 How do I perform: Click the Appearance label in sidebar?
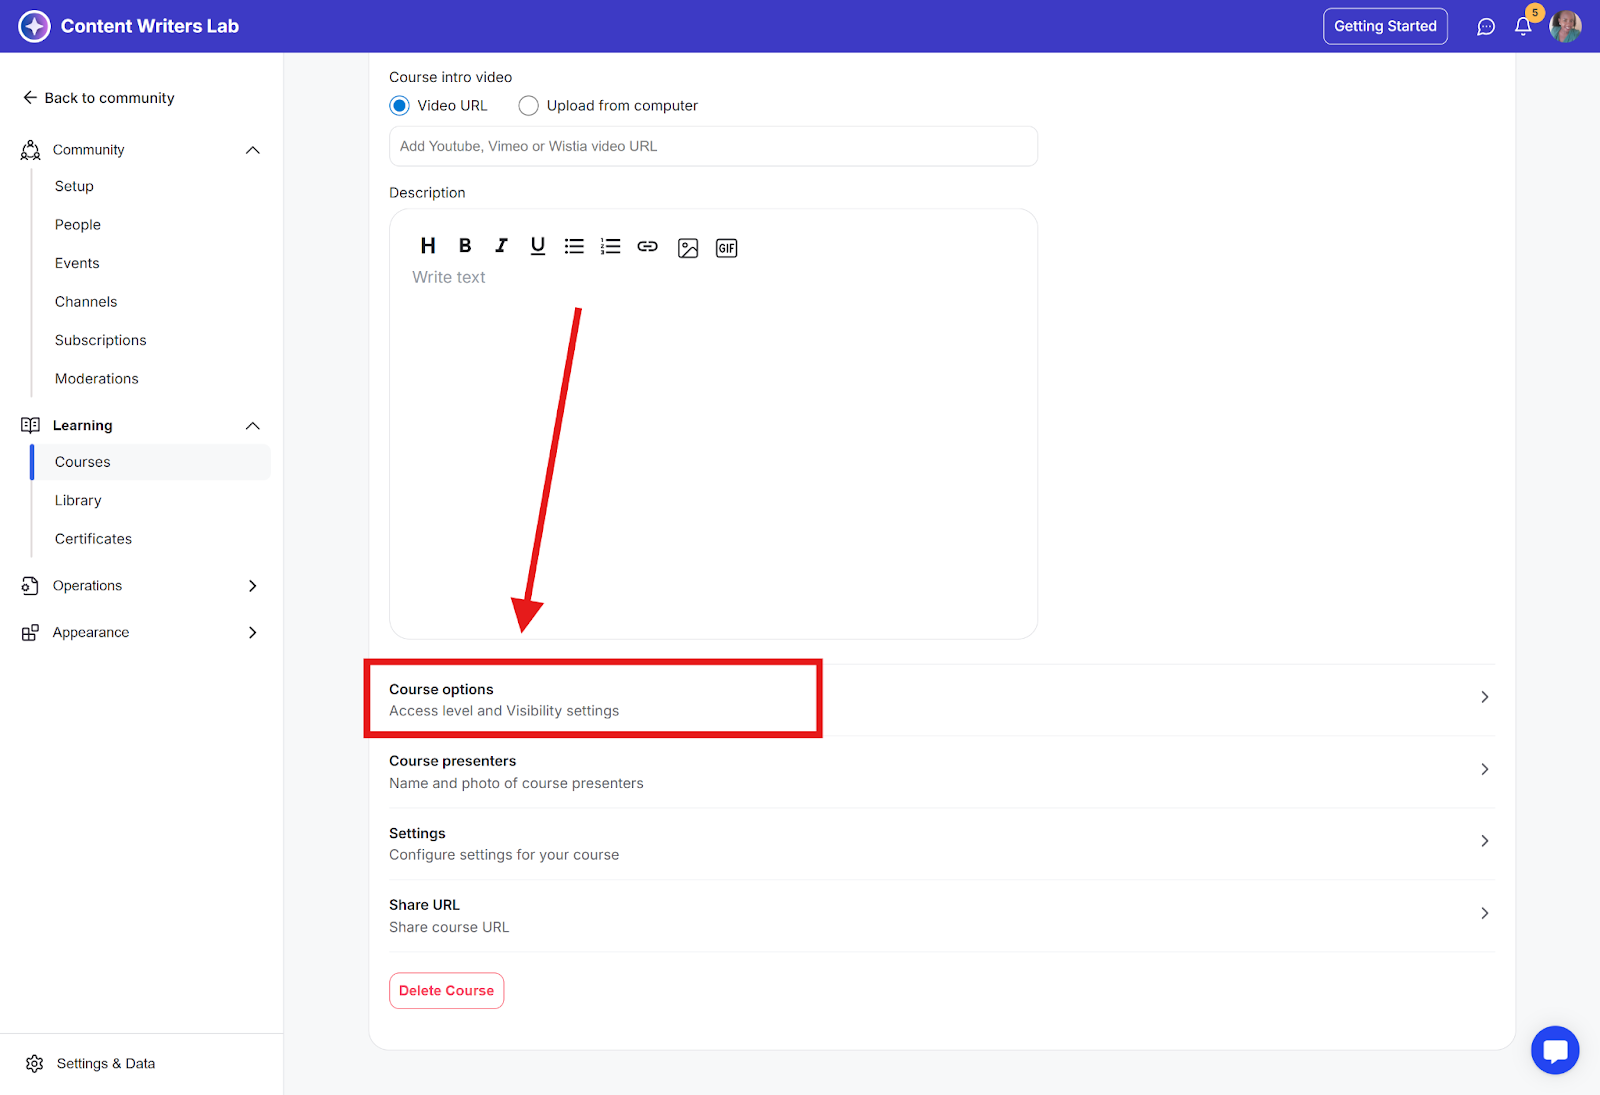pyautogui.click(x=91, y=633)
